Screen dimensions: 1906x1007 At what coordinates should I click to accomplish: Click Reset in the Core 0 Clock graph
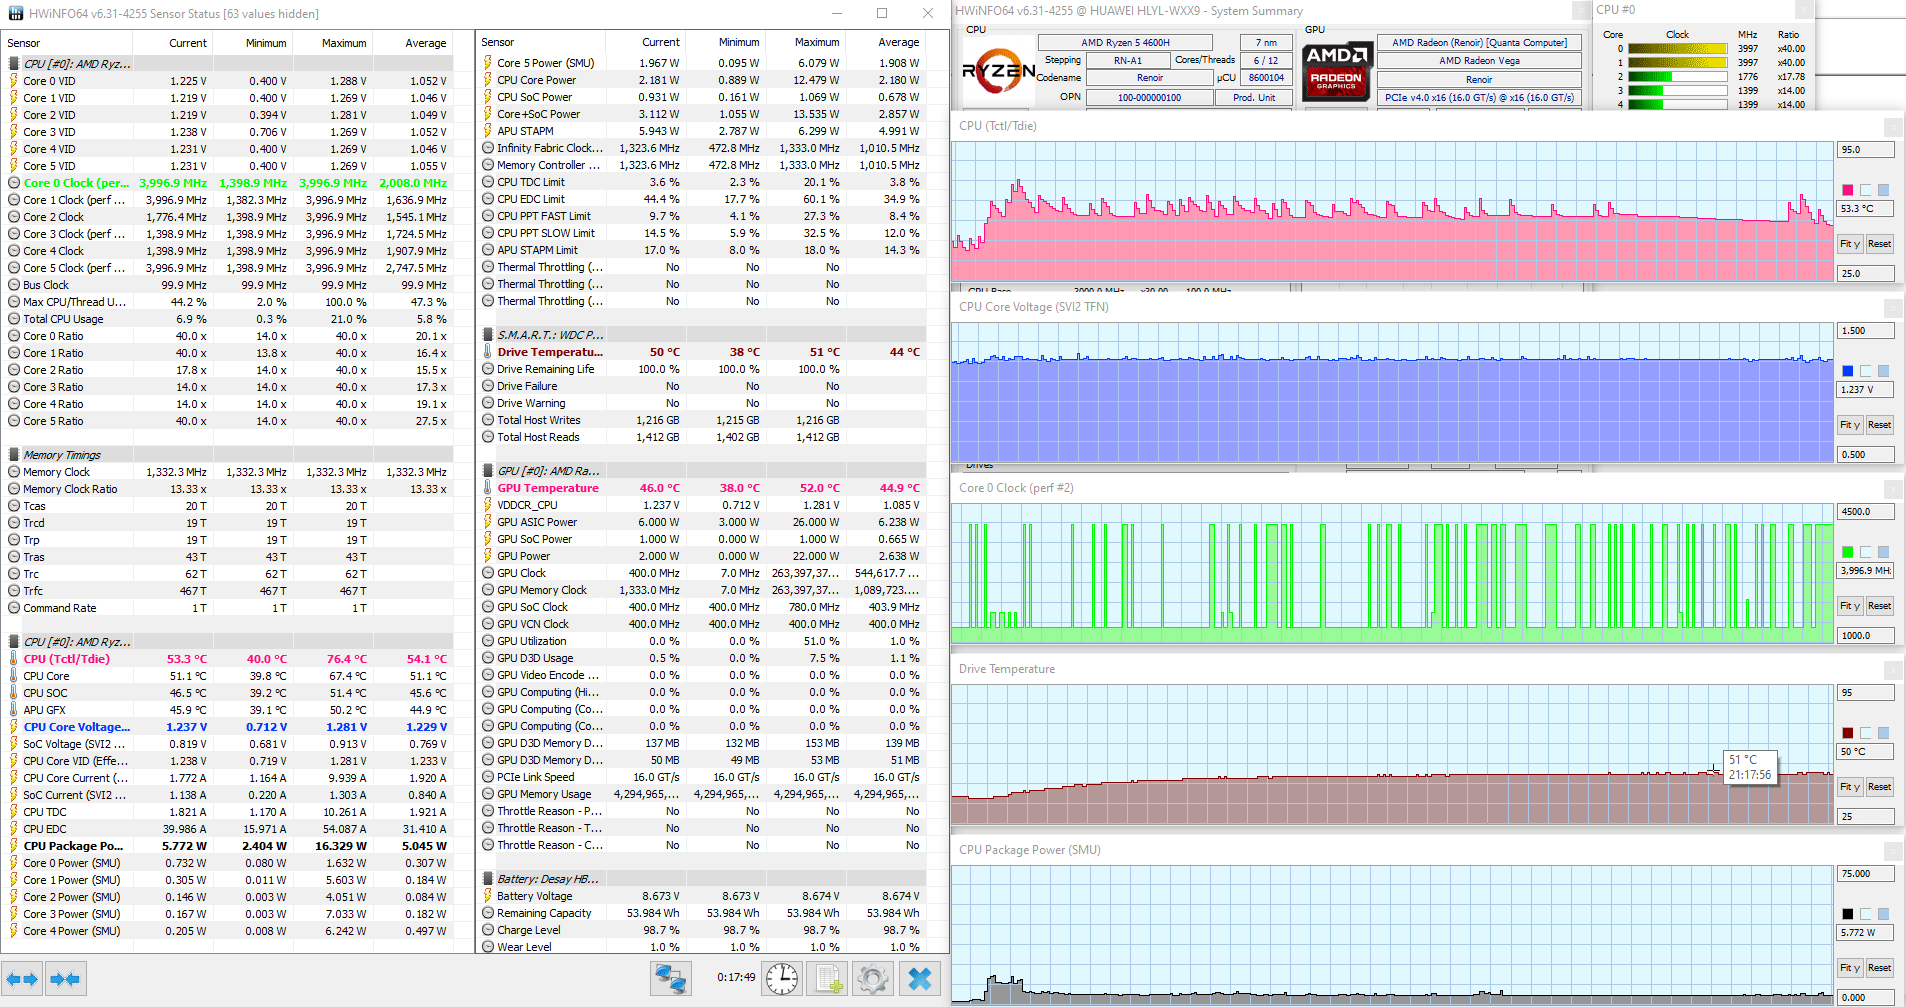click(1879, 606)
